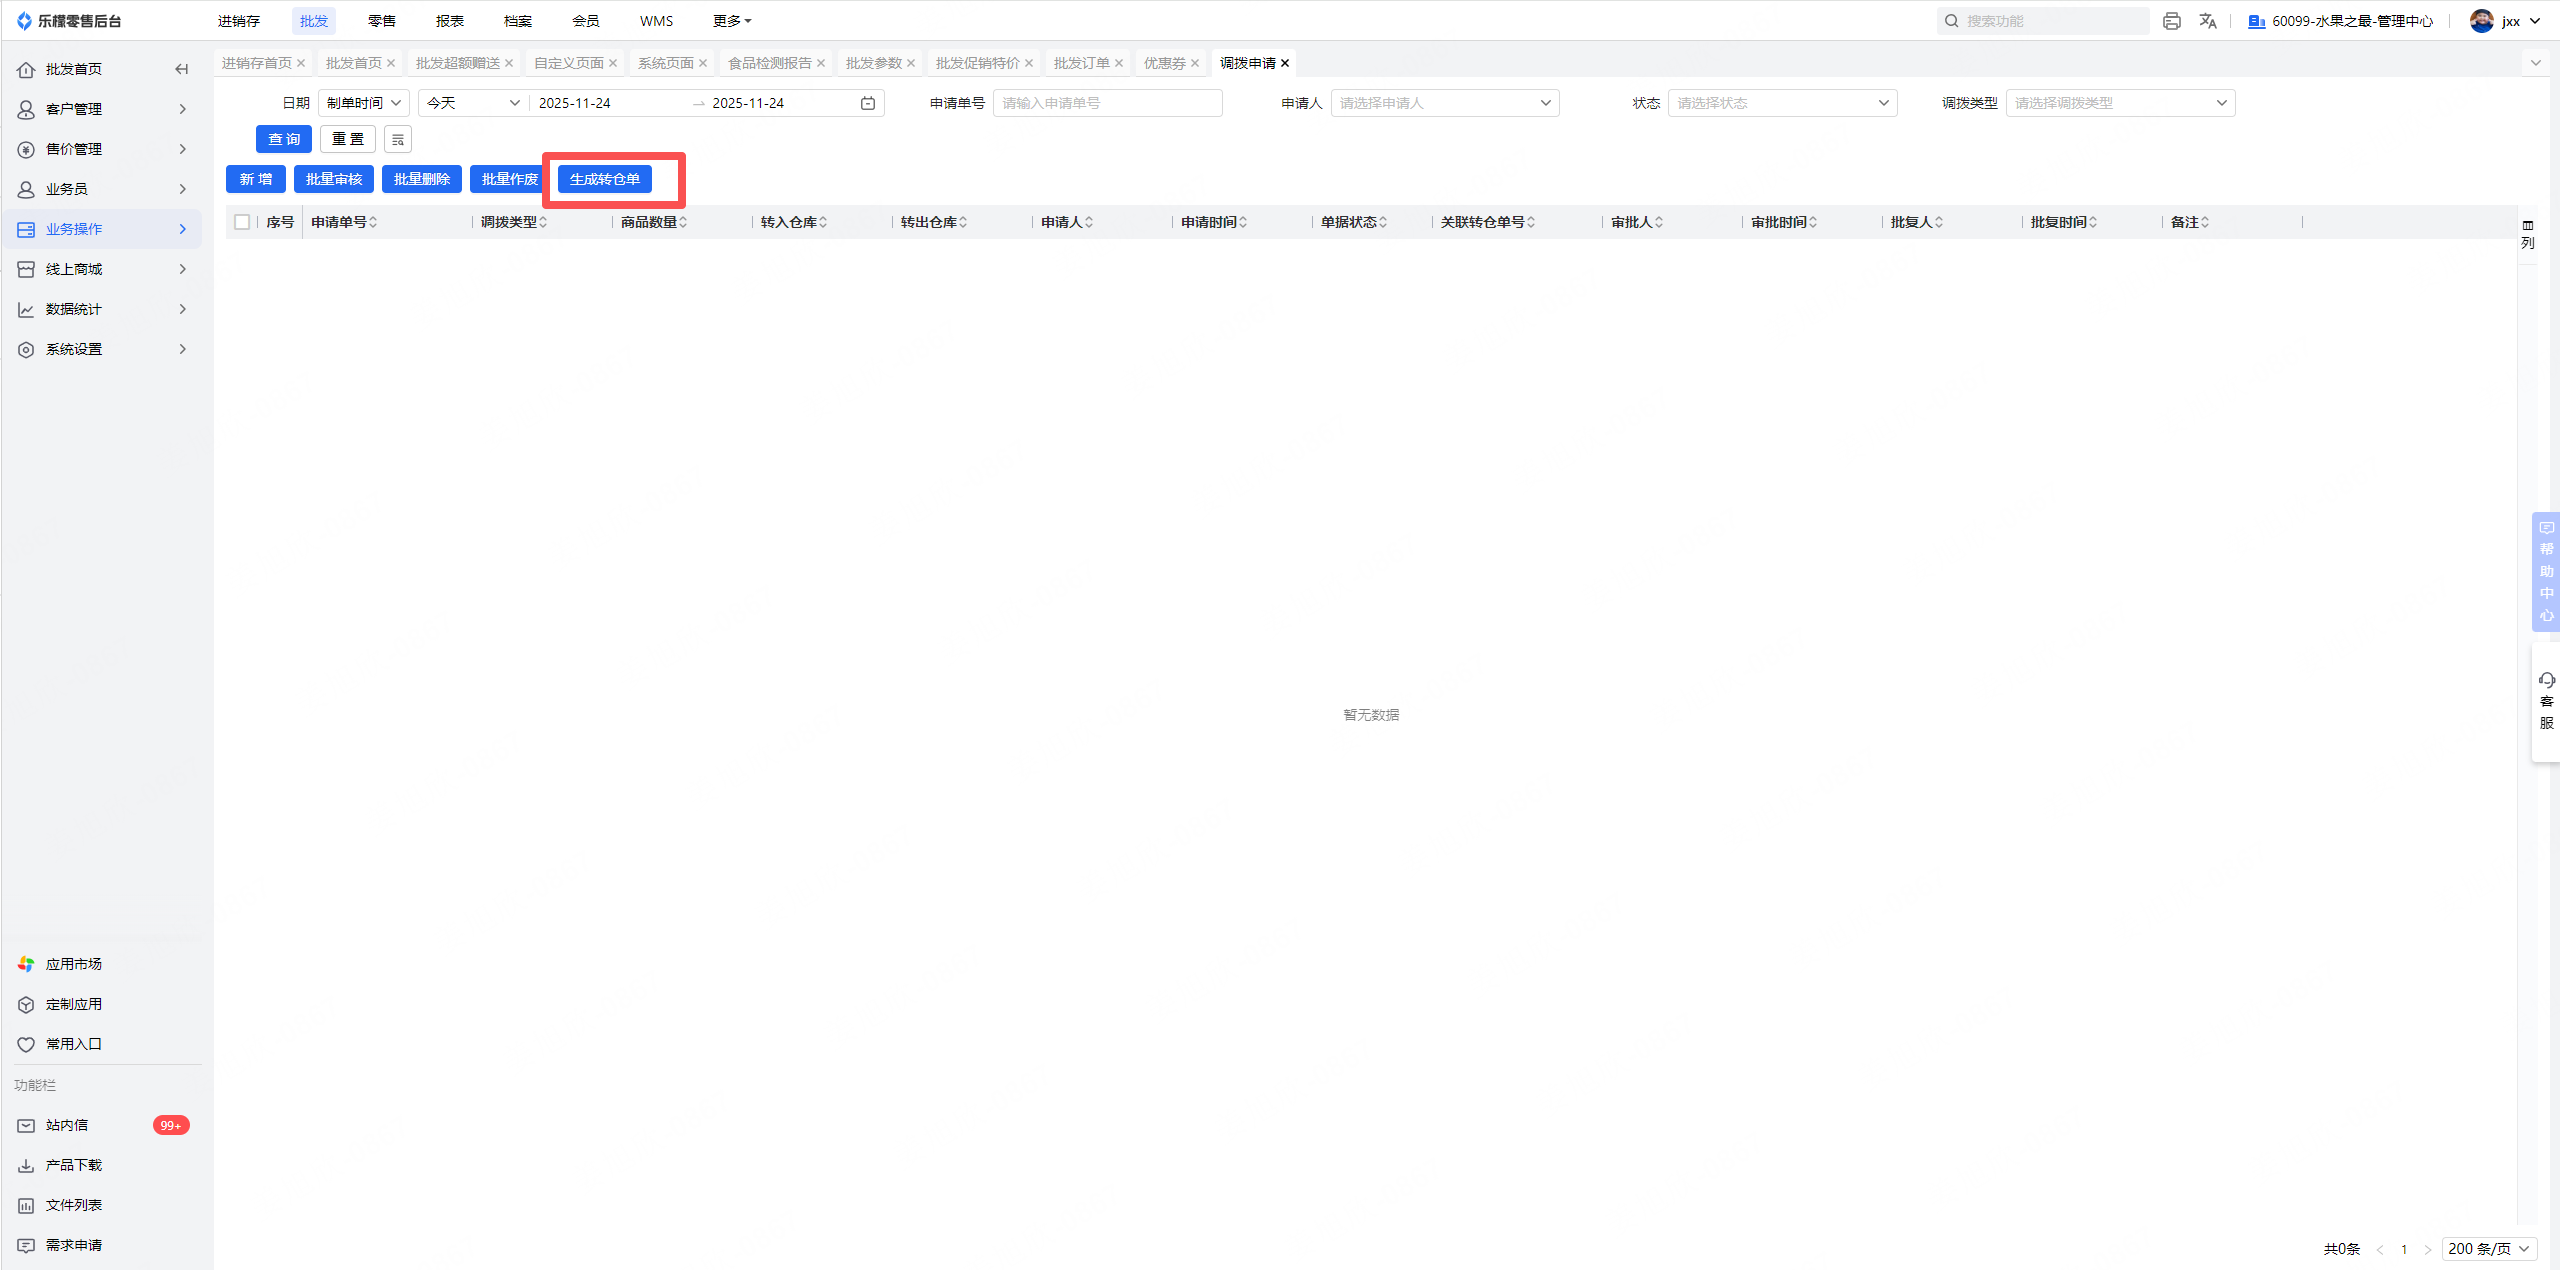The height and width of the screenshot is (1270, 2560).
Task: Open the 零售 top menu
Action: (x=381, y=21)
